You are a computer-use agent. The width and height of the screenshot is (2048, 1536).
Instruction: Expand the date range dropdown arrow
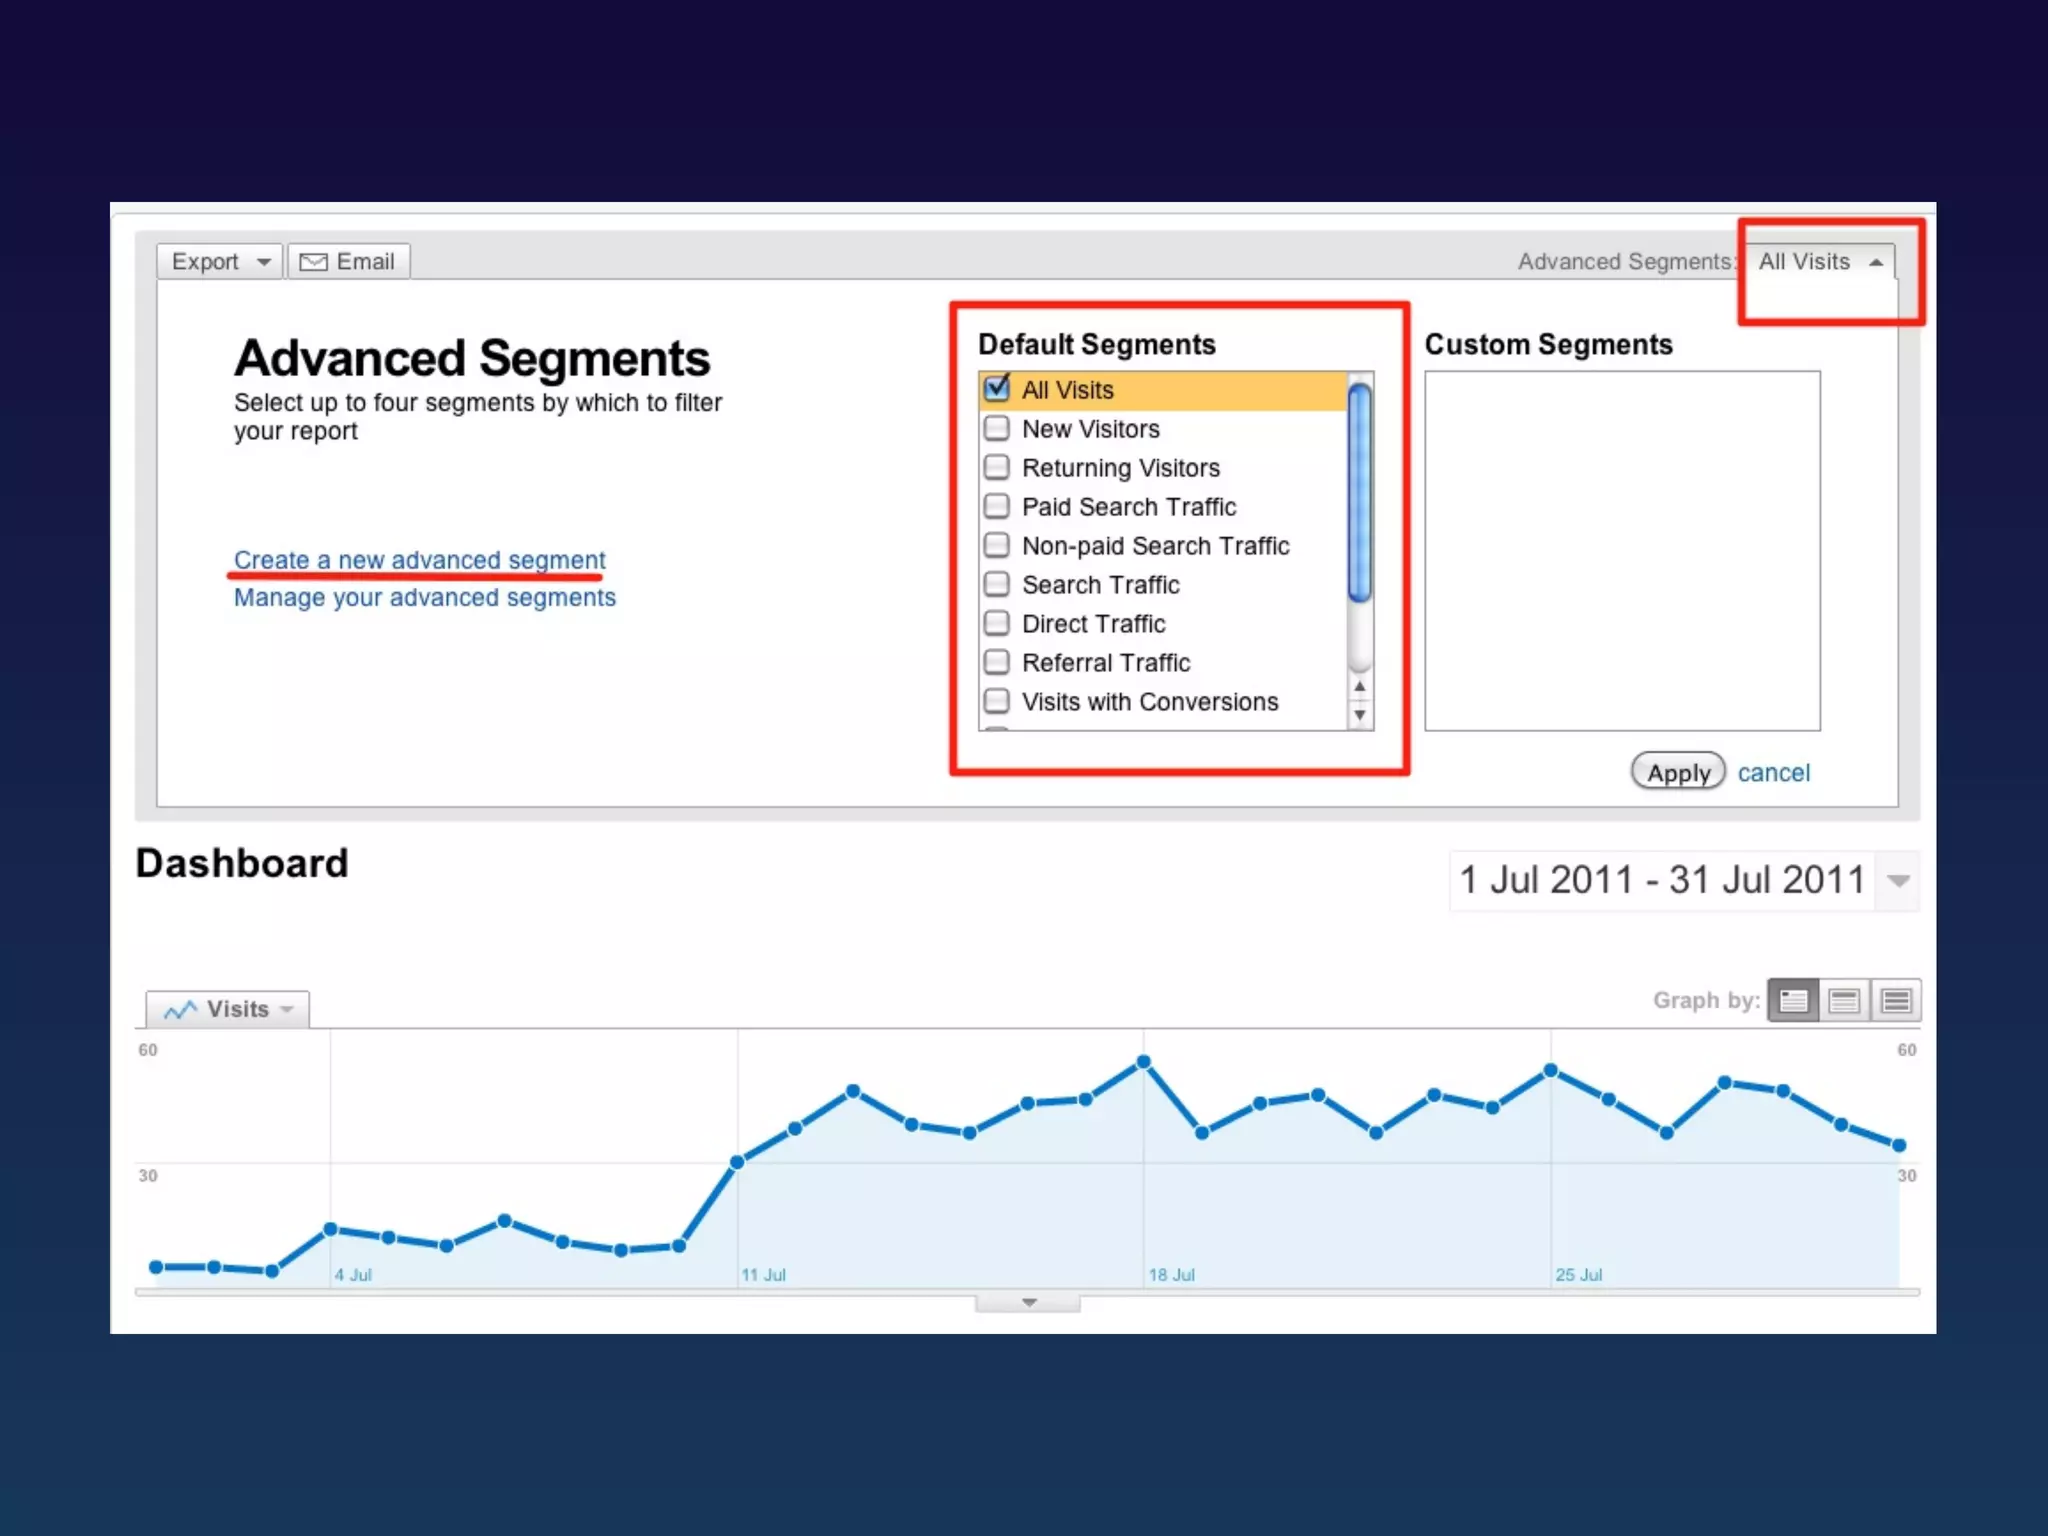point(1898,881)
